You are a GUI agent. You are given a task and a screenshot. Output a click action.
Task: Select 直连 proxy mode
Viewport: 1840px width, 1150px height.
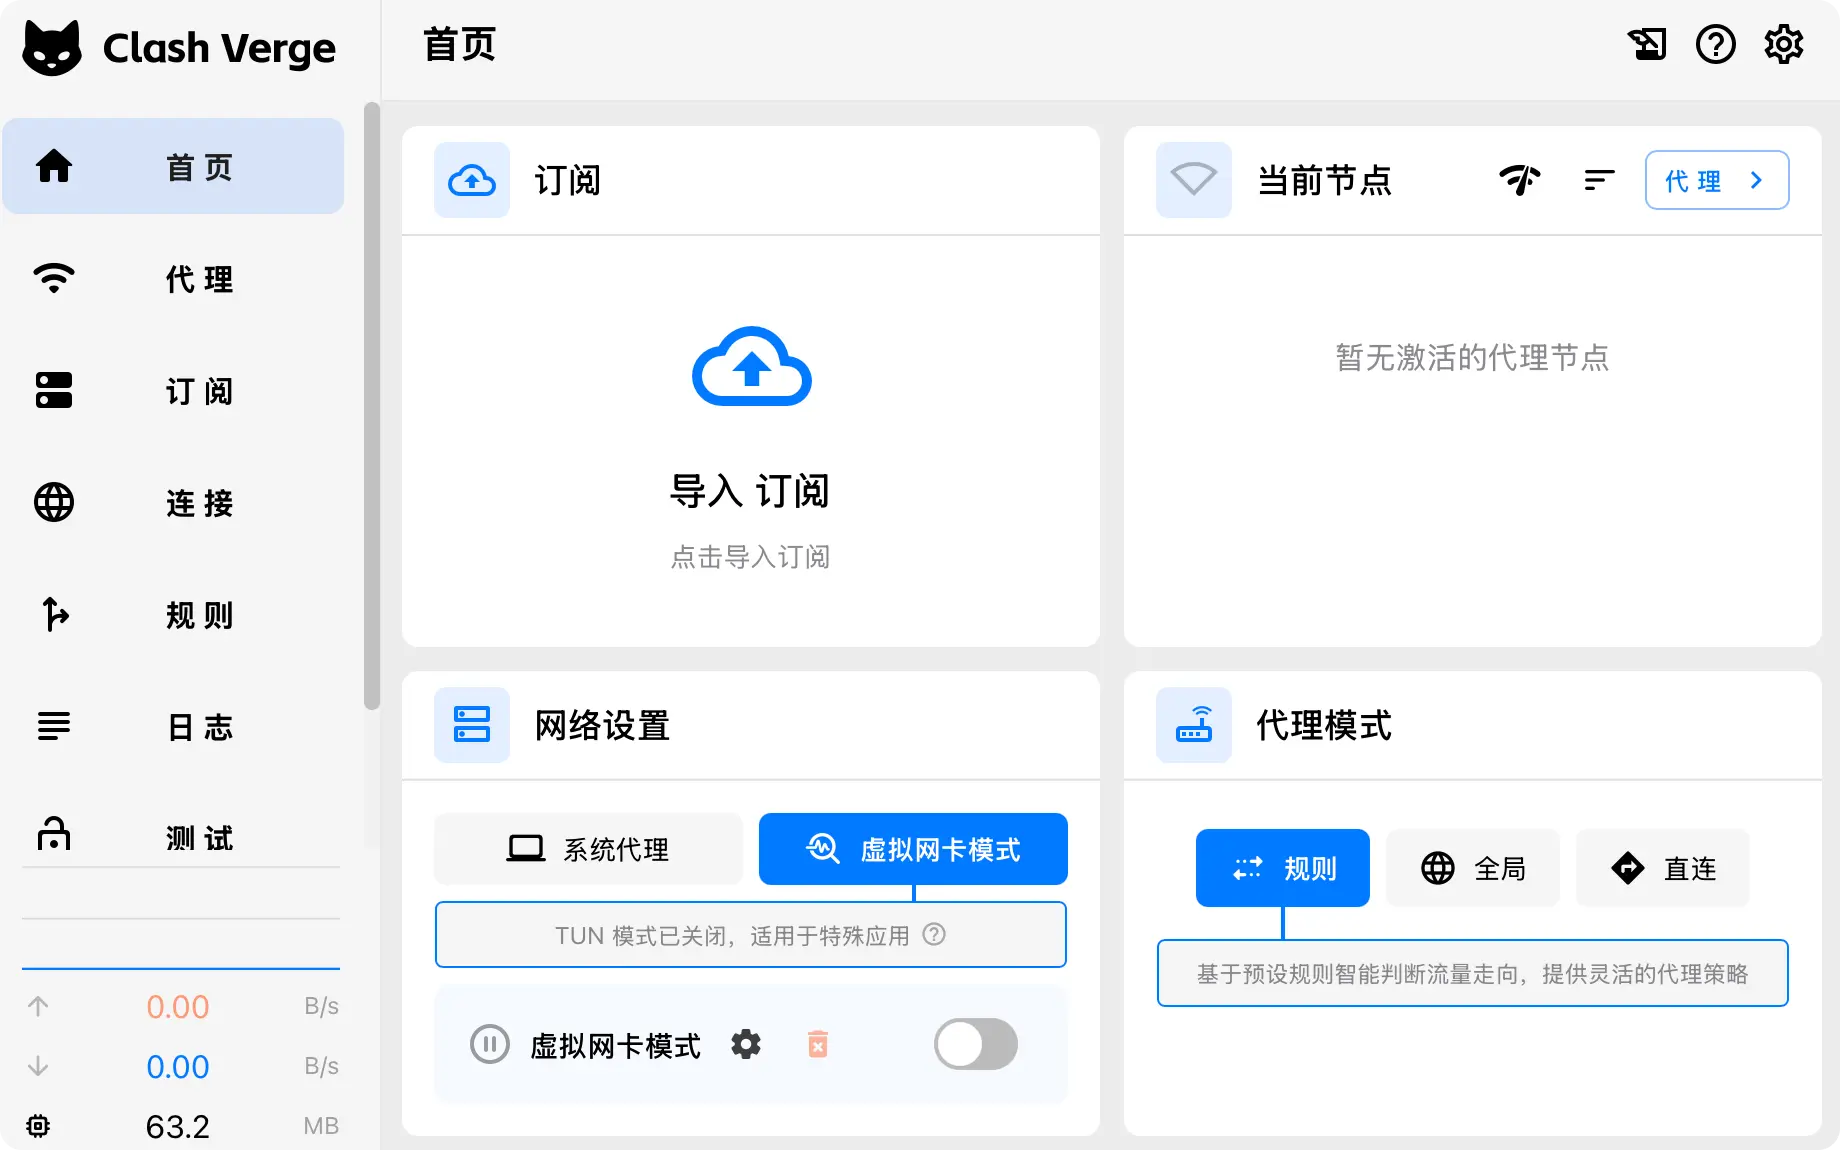(x=1662, y=868)
